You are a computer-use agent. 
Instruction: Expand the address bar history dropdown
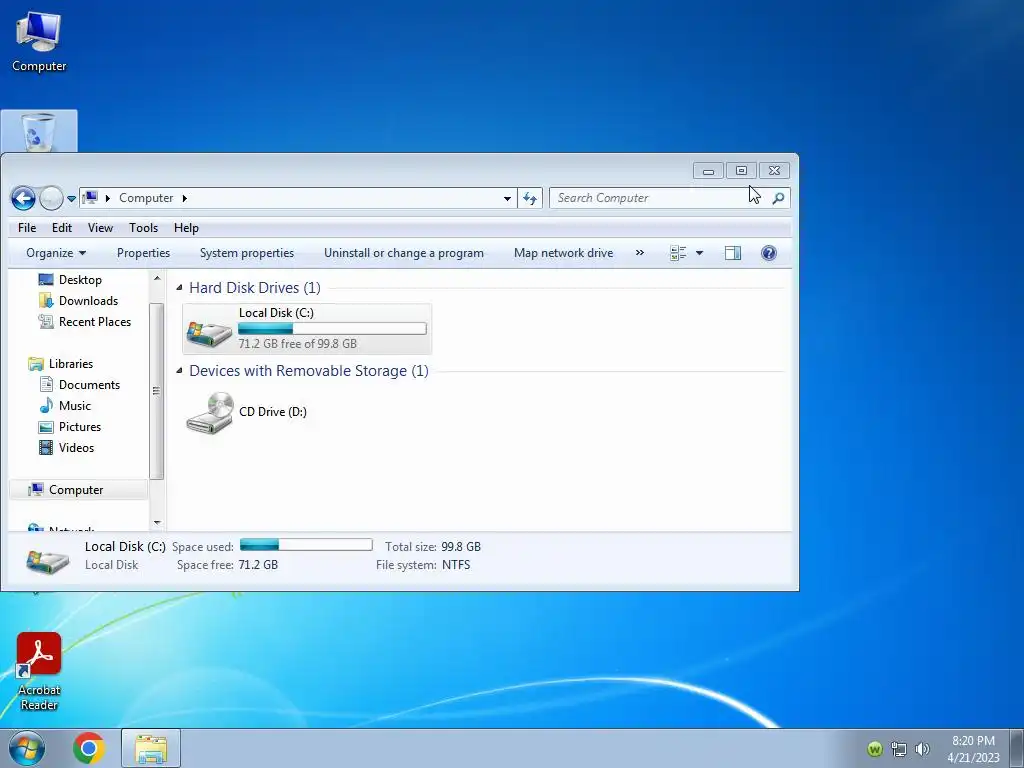click(507, 199)
